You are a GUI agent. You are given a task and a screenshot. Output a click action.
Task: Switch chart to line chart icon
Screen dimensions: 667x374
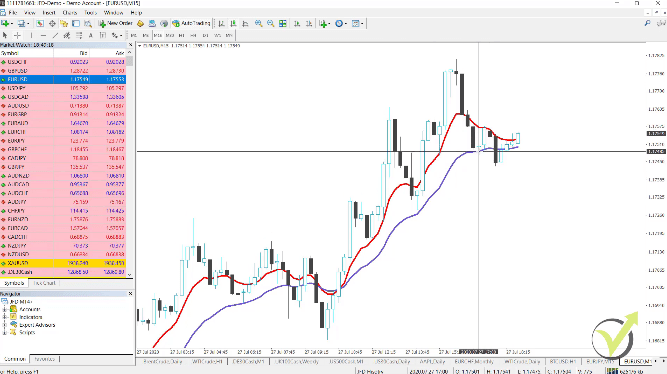(245, 23)
